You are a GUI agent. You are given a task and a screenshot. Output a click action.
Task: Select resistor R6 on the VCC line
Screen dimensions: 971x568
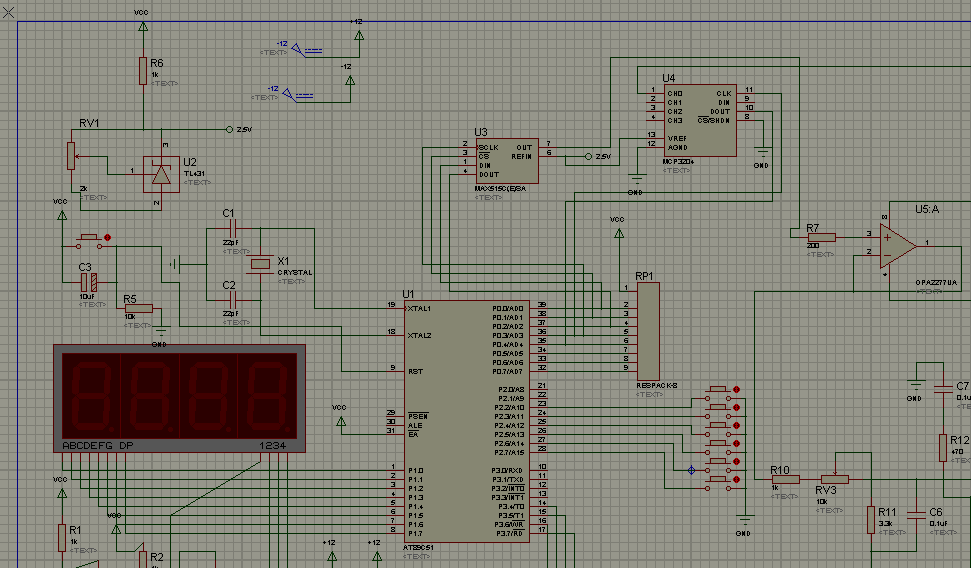click(x=143, y=71)
